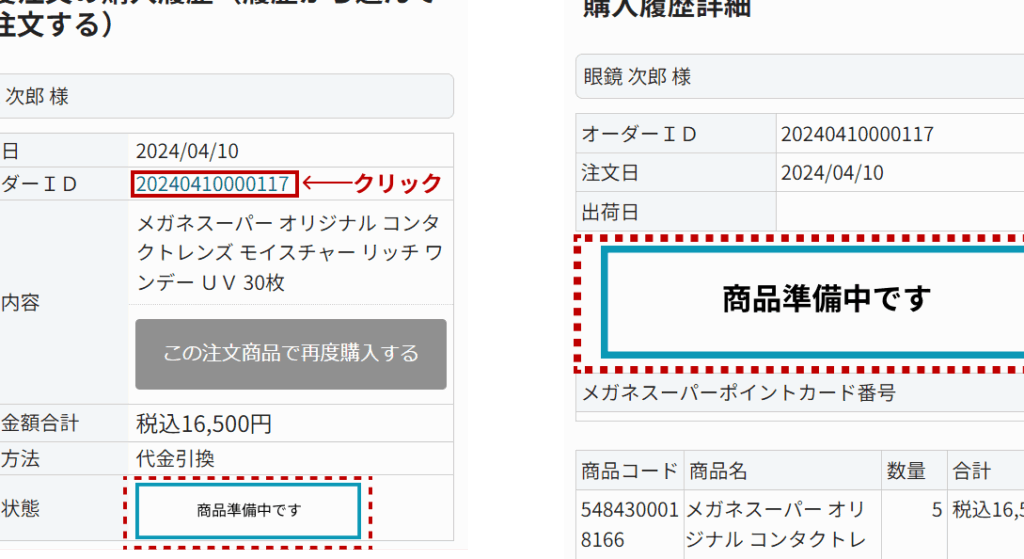
Task: Select 2024/04/10 date in detail panel
Action: click(x=832, y=172)
